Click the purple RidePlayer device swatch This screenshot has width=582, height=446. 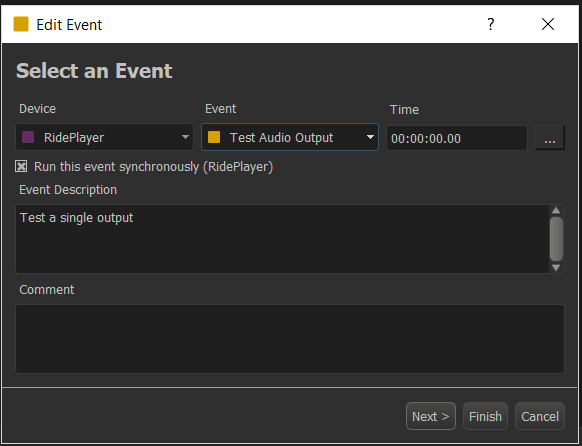coord(28,137)
